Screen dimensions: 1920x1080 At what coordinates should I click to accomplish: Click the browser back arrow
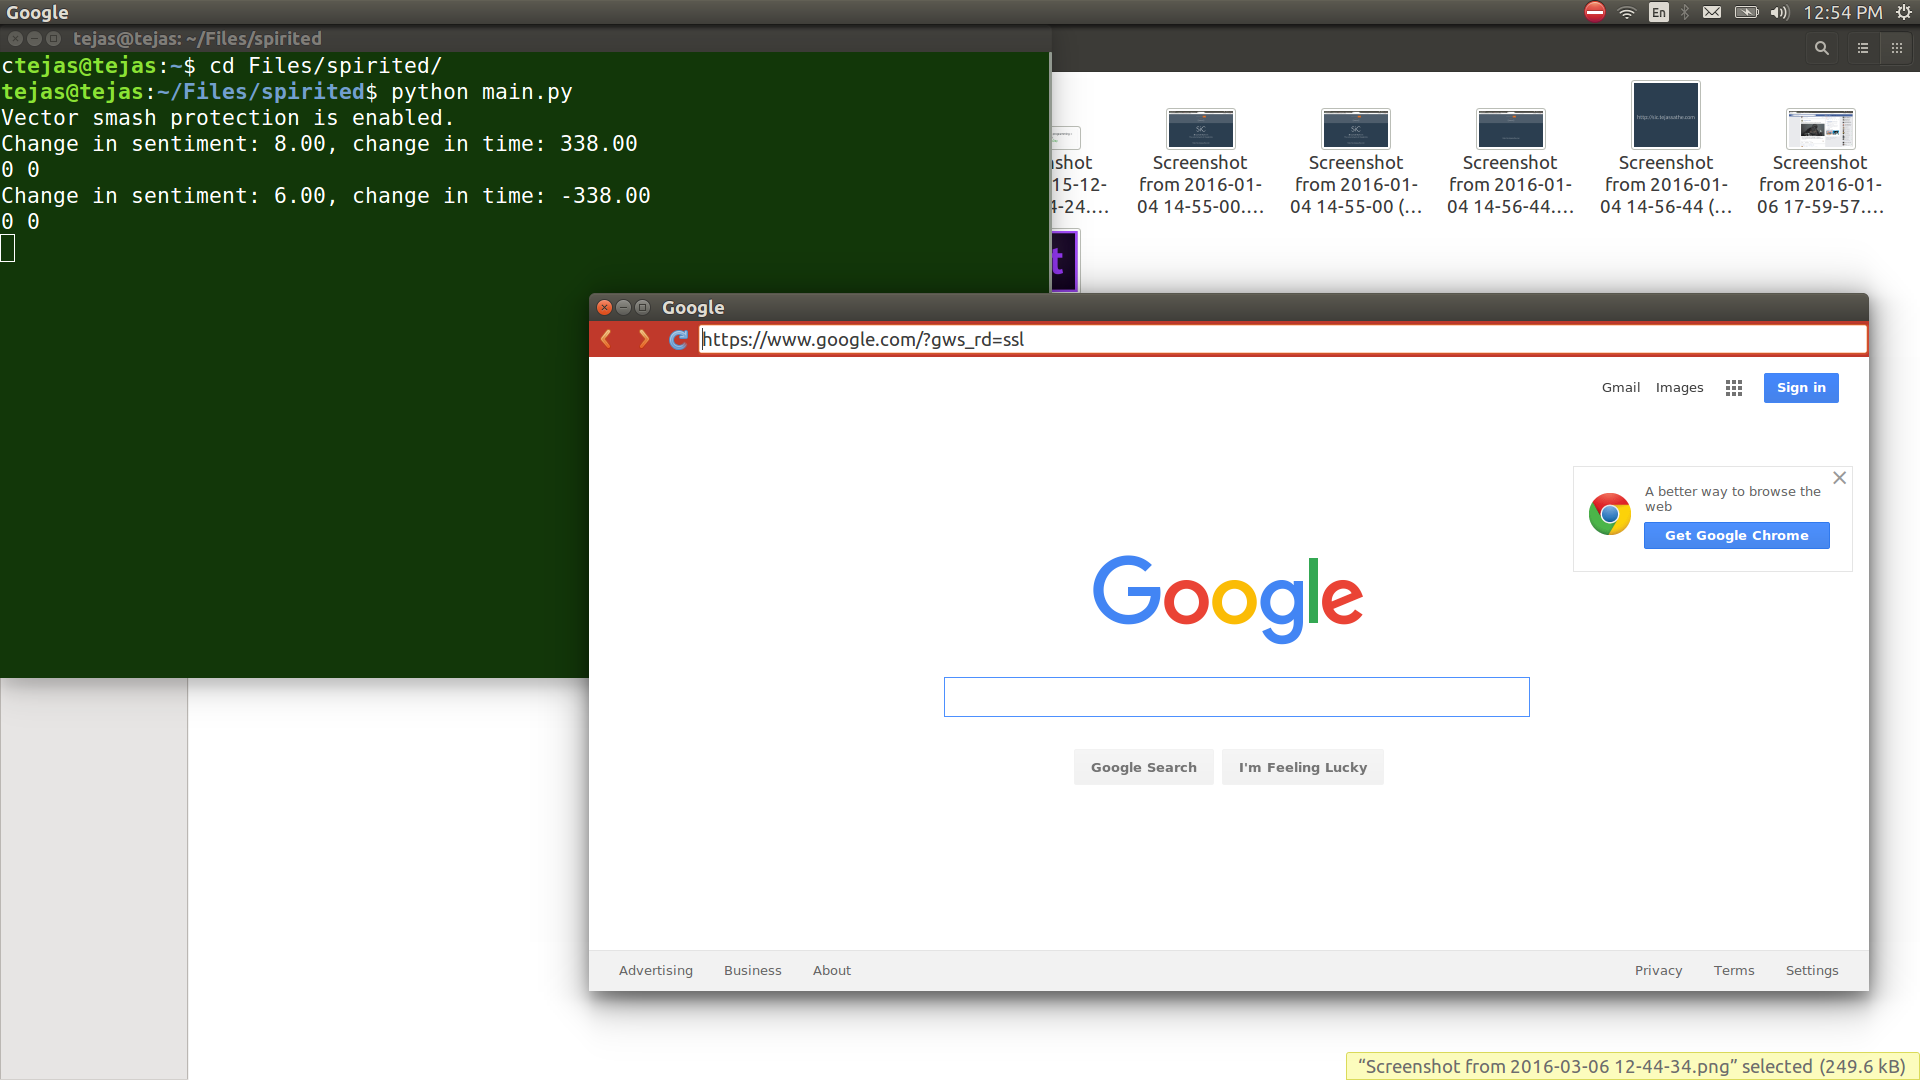coord(606,339)
